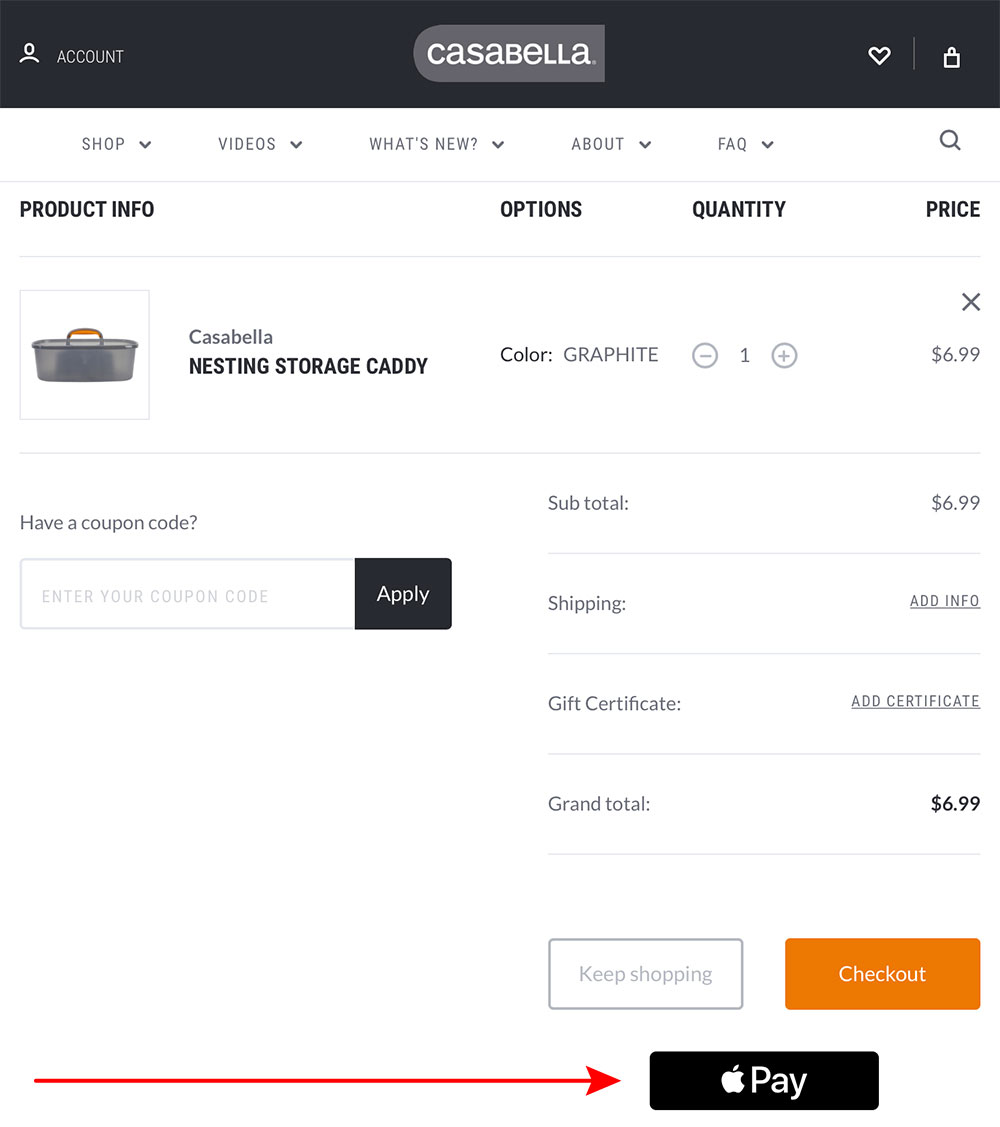This screenshot has width=1000, height=1127.
Task: Click the GRAPHITE color option text
Action: click(x=610, y=355)
